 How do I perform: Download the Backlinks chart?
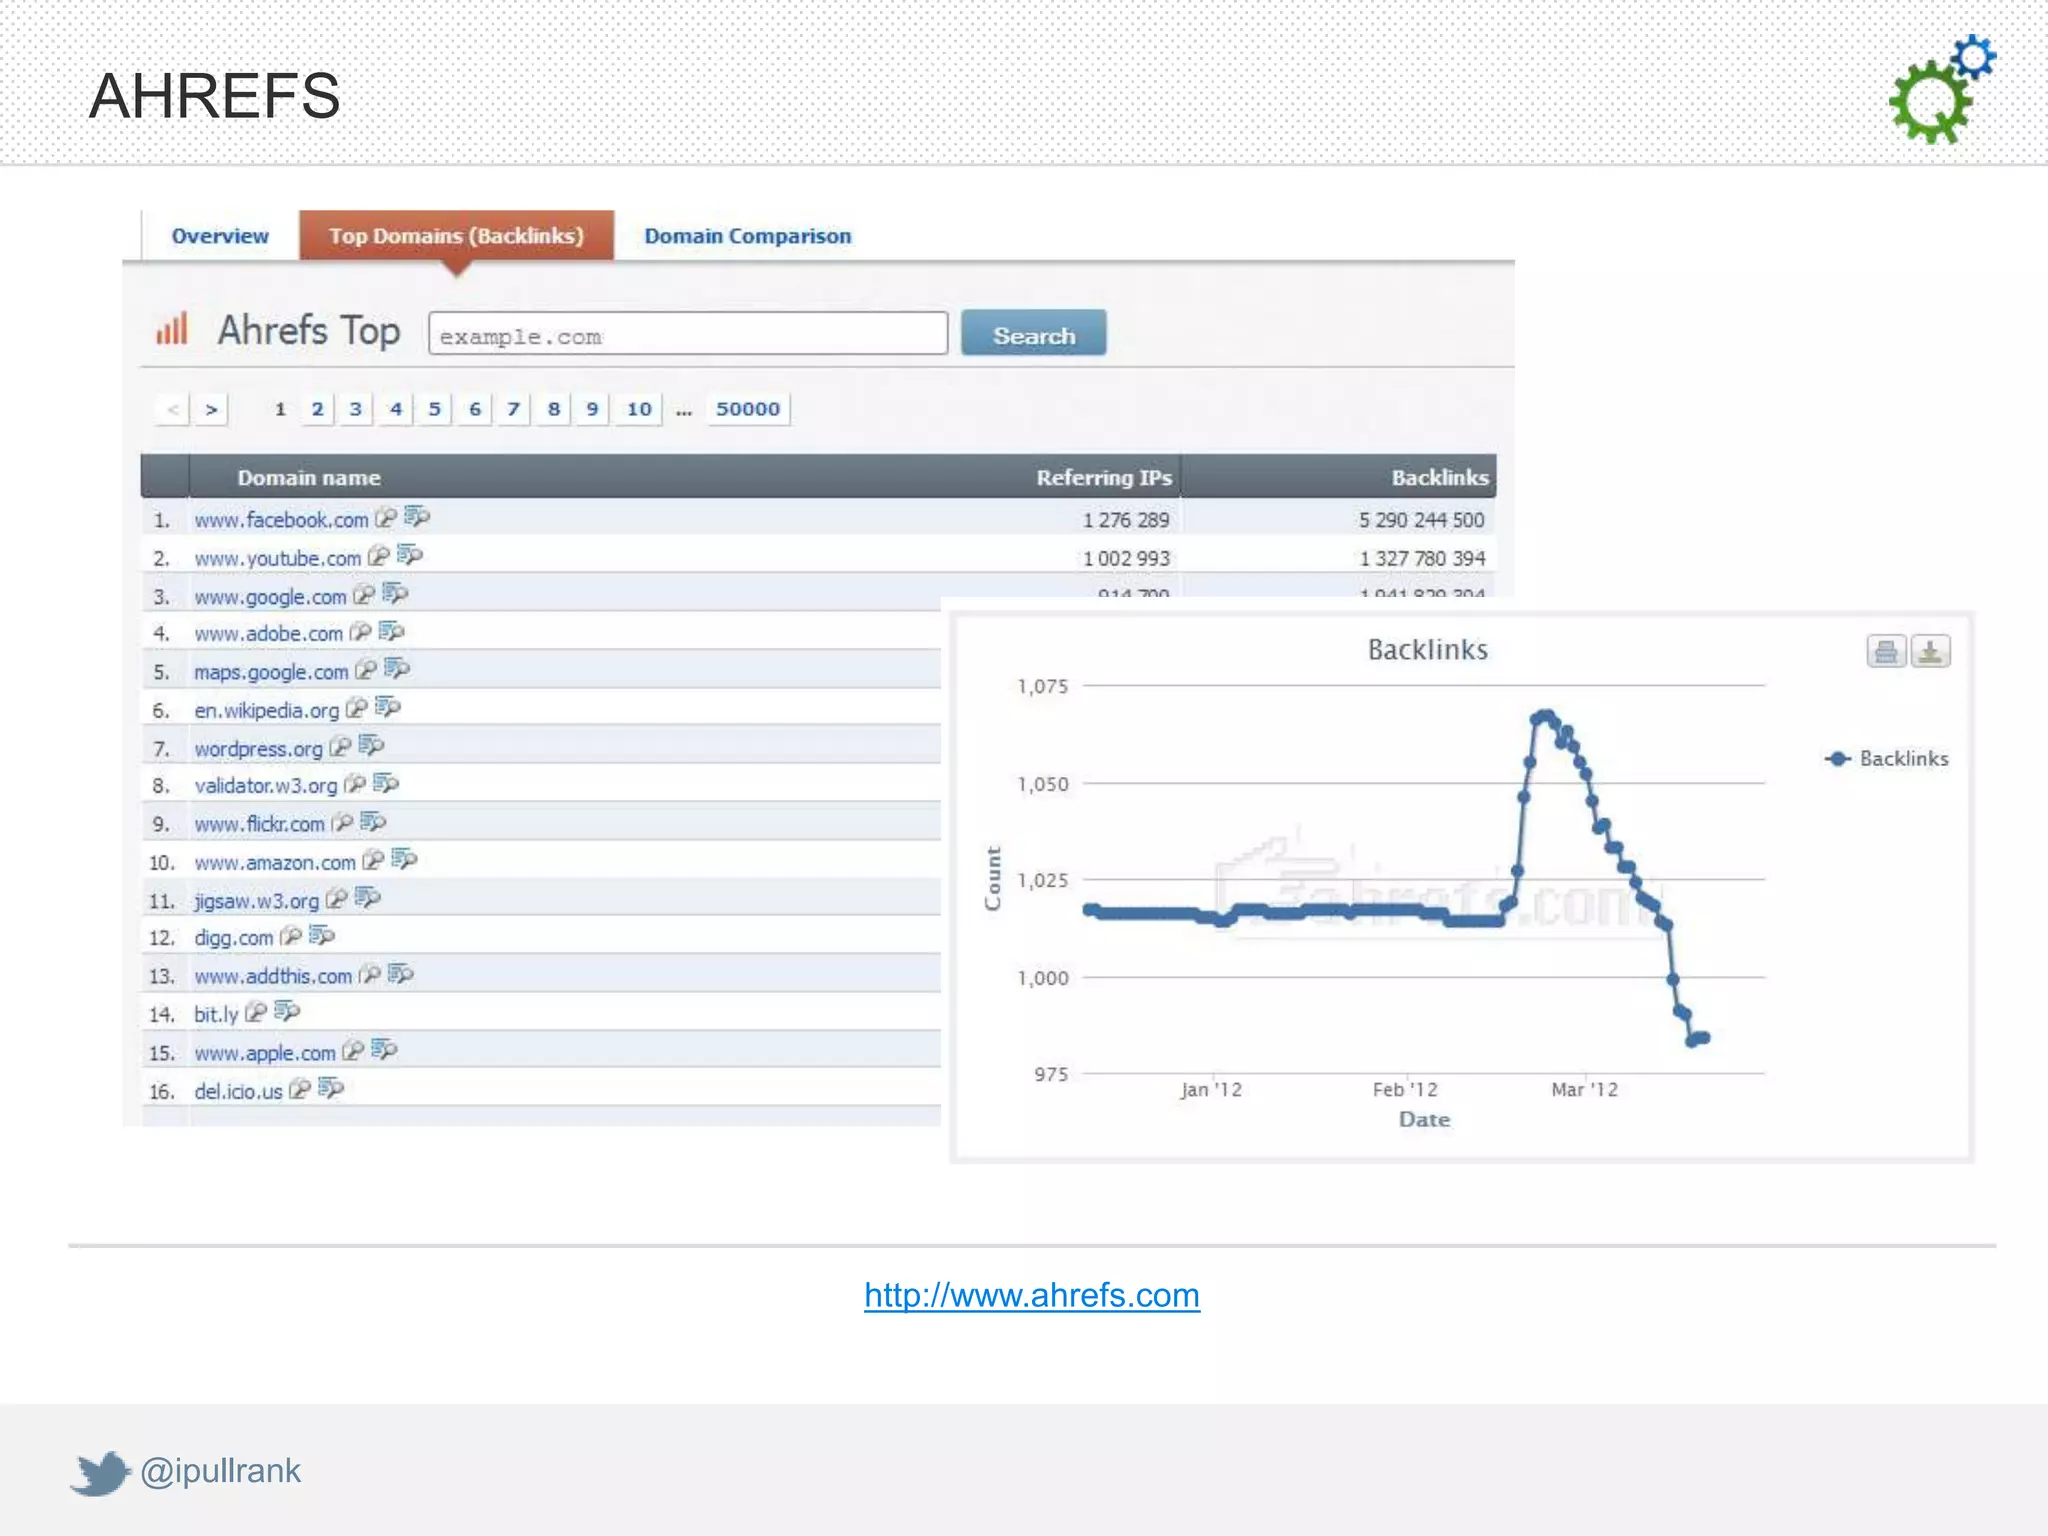pyautogui.click(x=1930, y=652)
